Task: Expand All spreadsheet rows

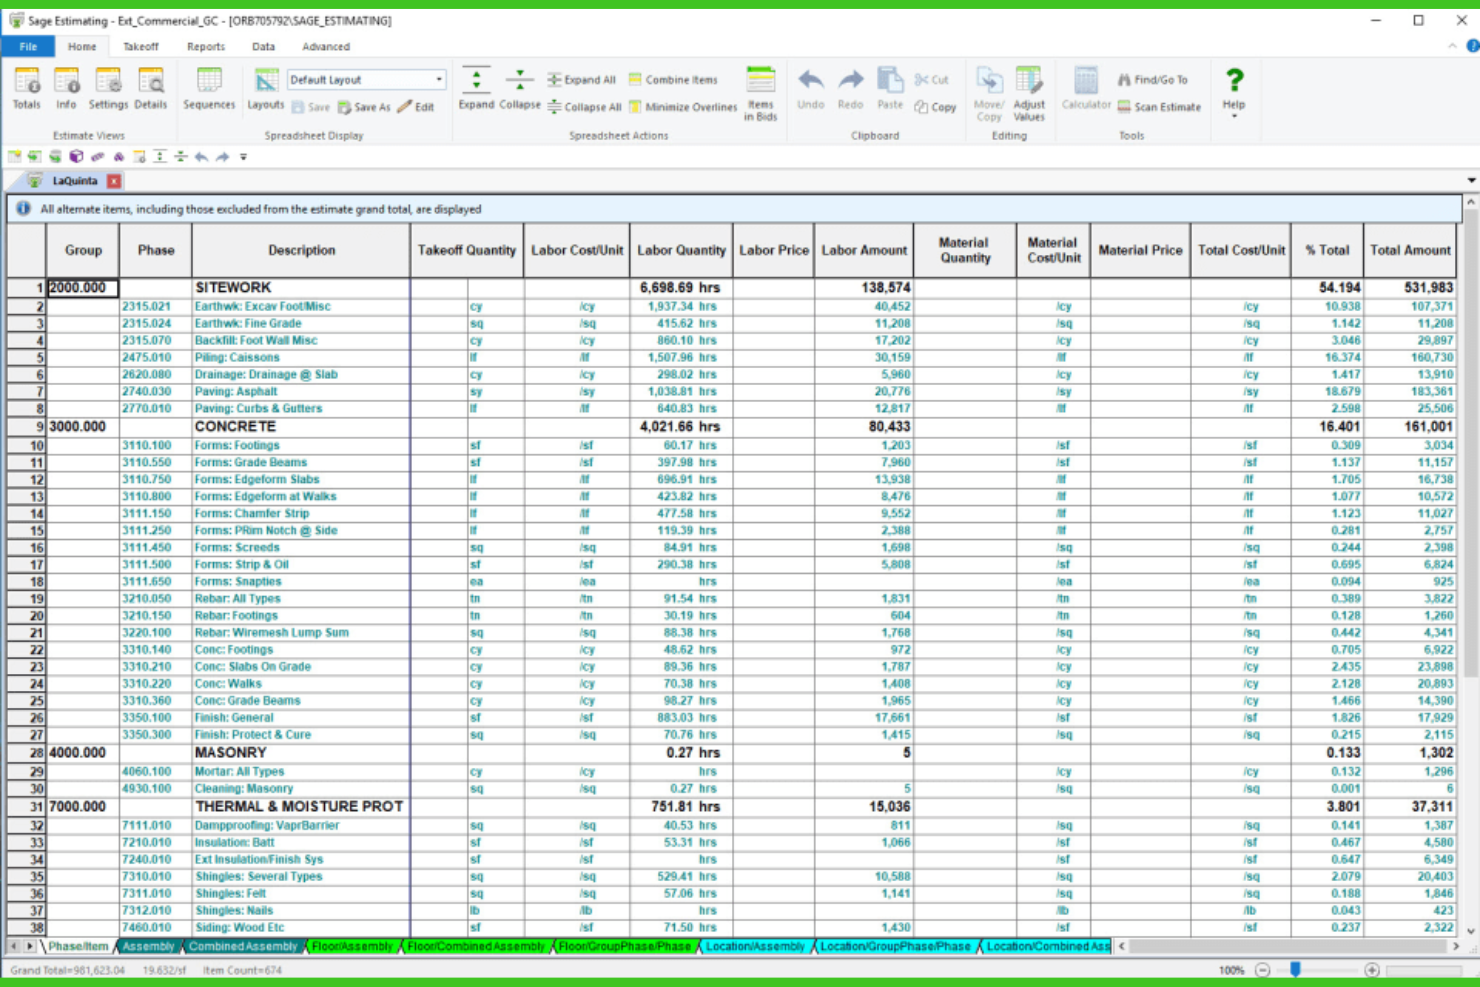Action: (x=582, y=80)
